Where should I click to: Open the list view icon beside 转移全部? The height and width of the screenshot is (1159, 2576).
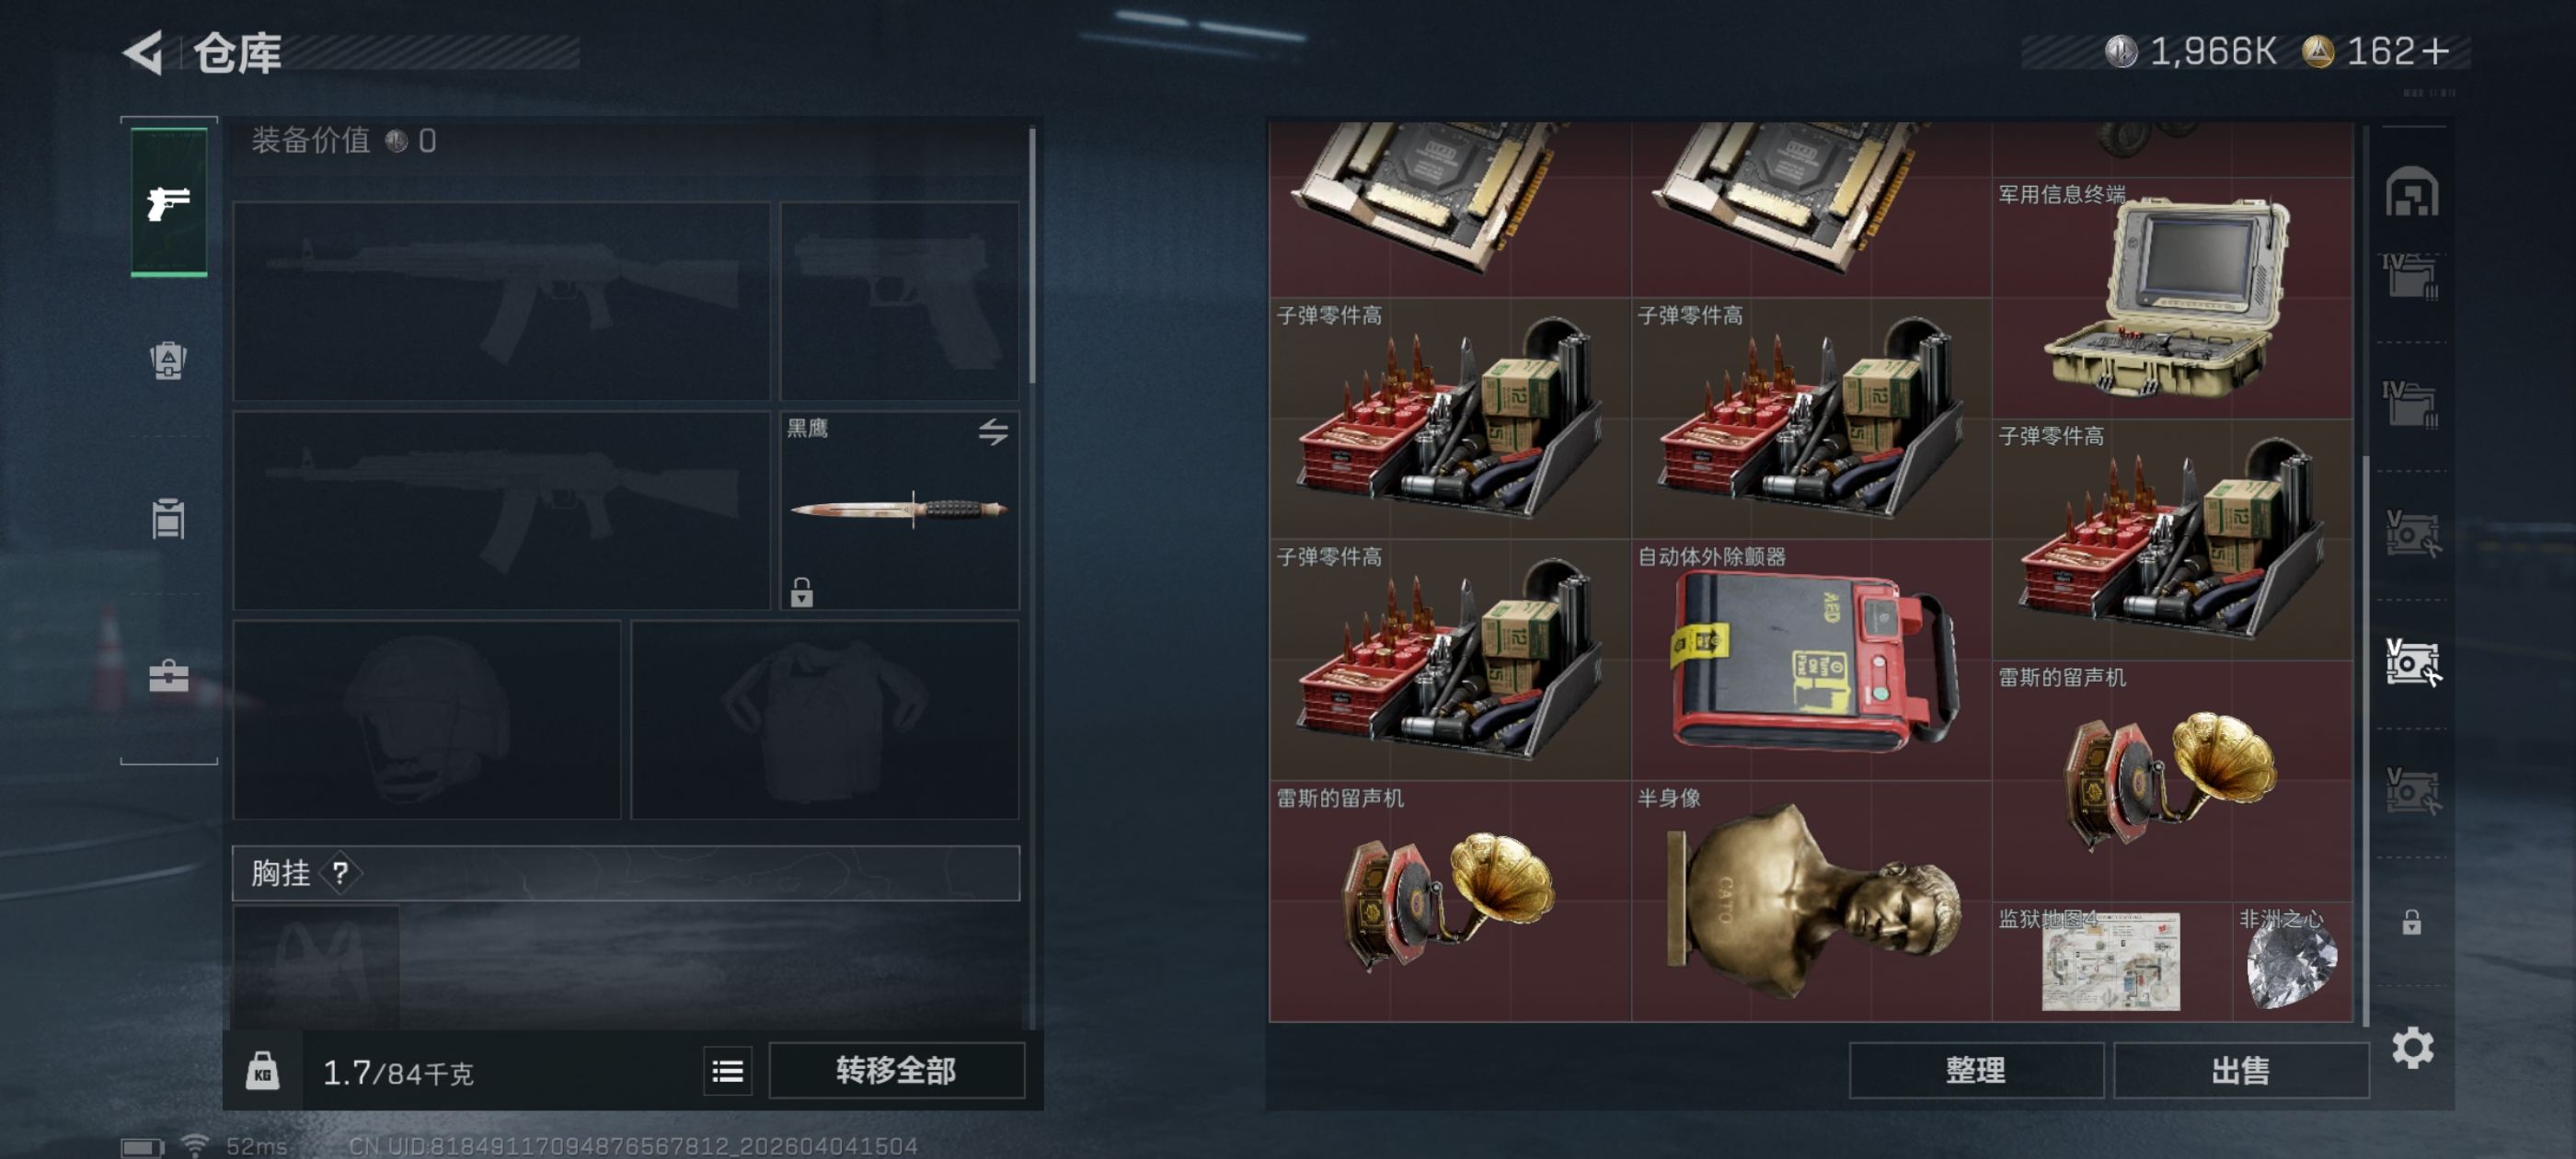(727, 1071)
